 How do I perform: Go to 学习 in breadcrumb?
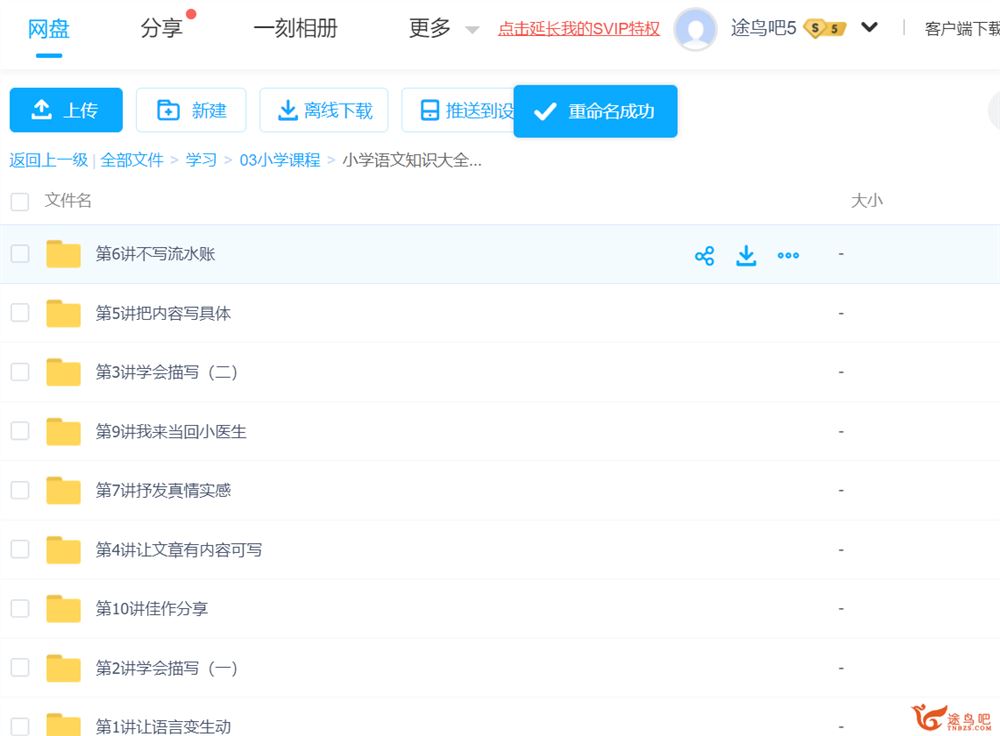point(201,160)
